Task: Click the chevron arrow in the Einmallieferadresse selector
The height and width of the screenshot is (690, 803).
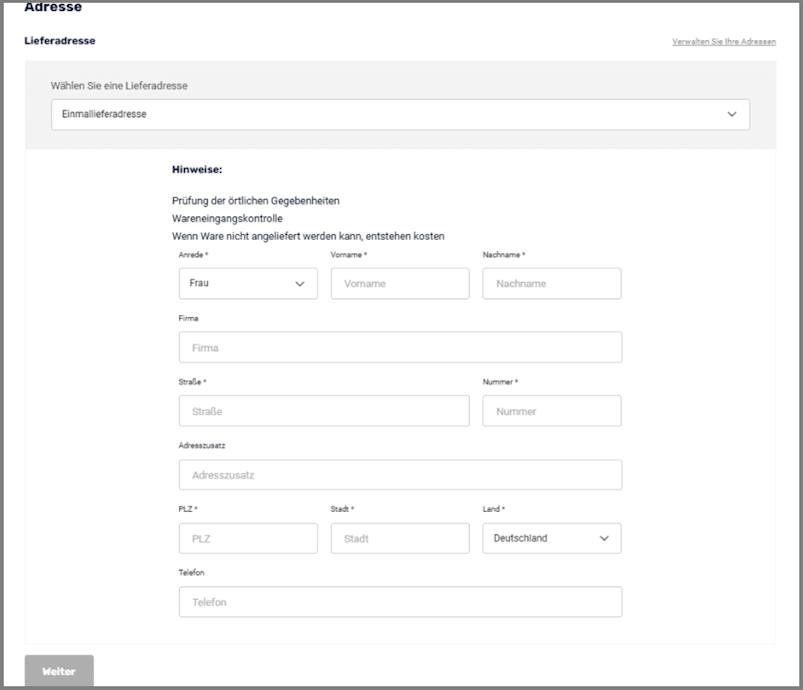Action: tap(731, 115)
